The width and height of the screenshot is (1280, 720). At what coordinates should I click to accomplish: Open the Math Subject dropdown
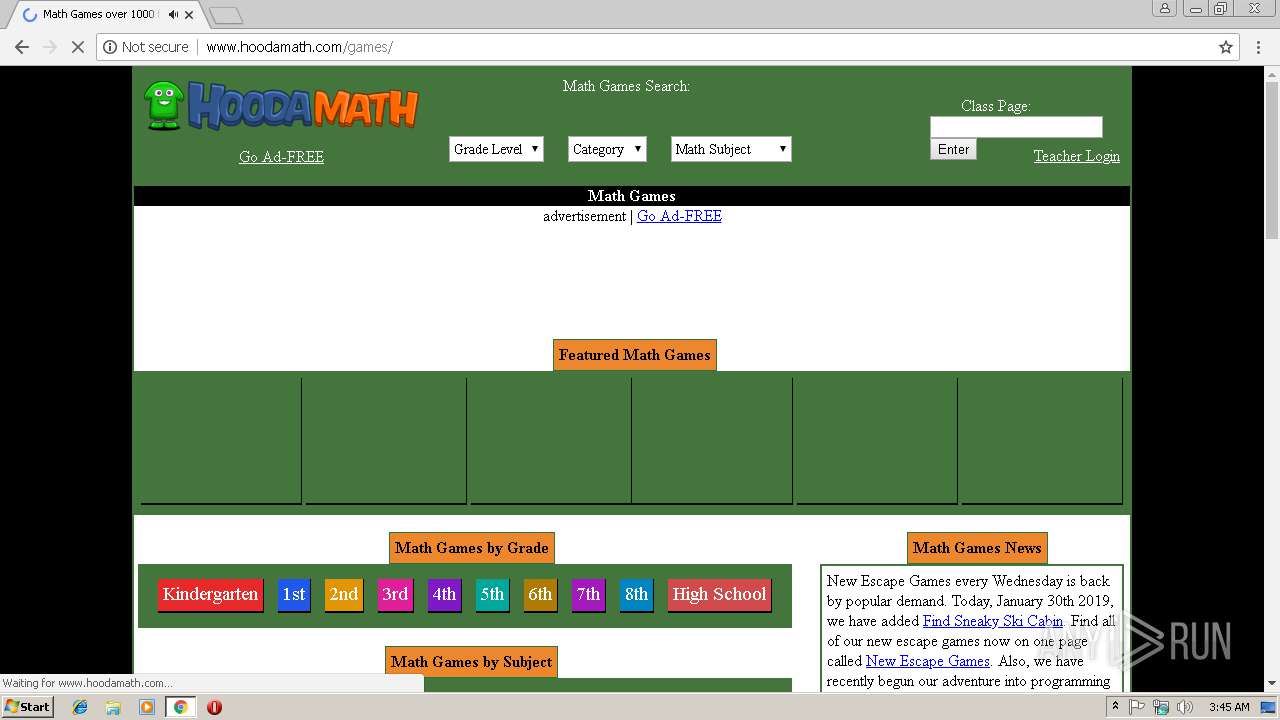click(x=731, y=149)
